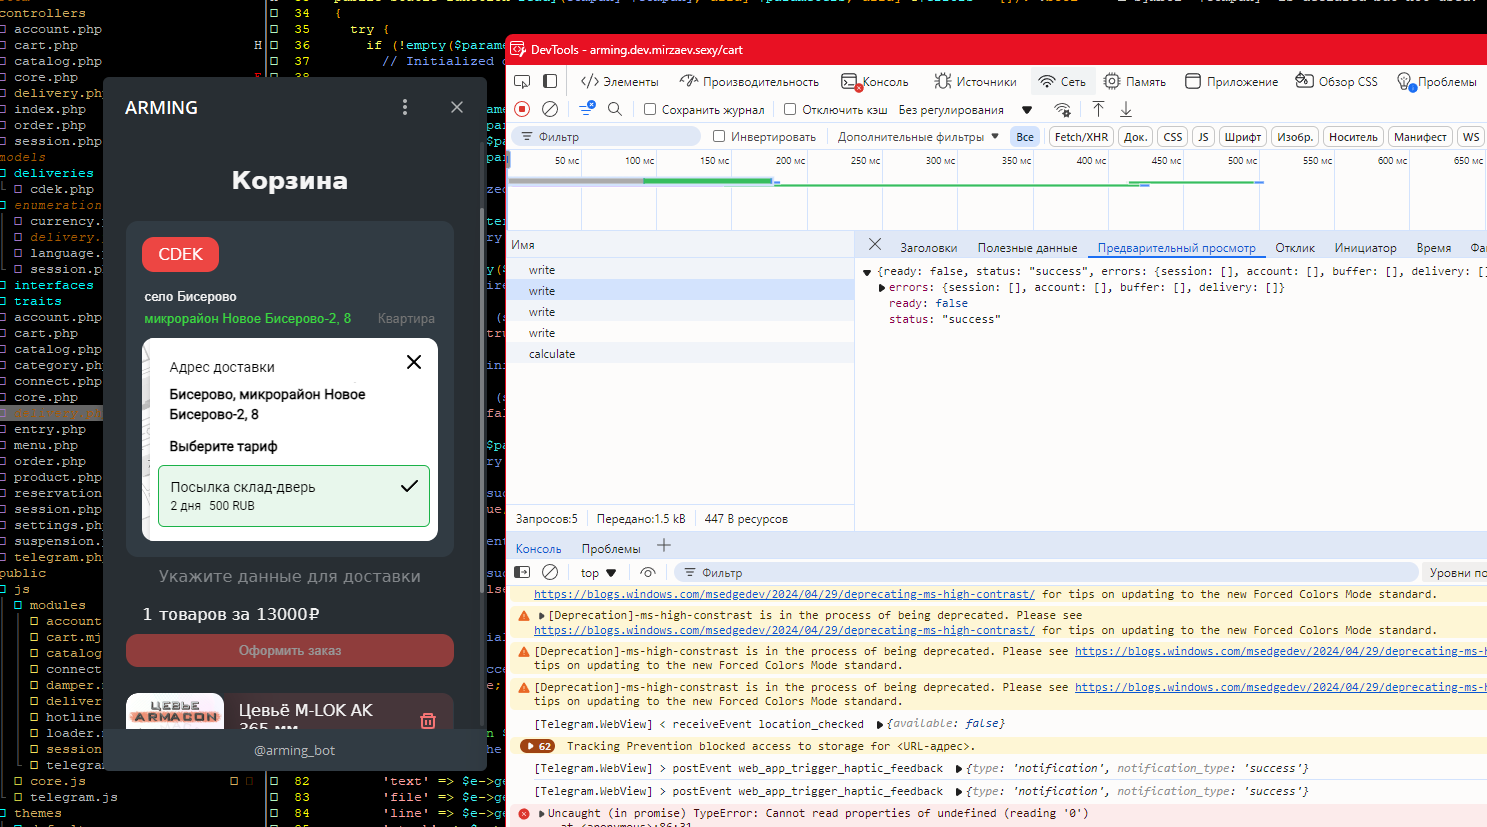Expand the first Deprecation warning message

pyautogui.click(x=542, y=615)
